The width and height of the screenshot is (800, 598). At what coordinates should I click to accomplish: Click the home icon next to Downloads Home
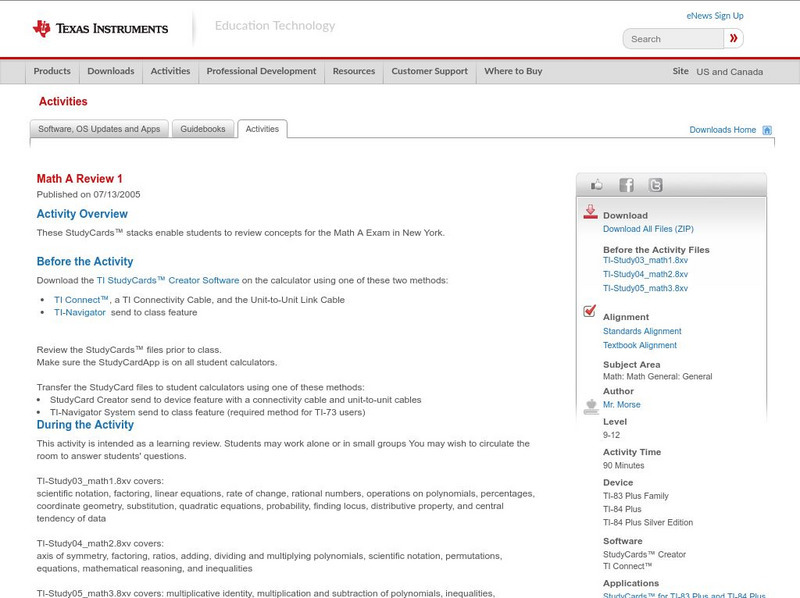tap(767, 130)
